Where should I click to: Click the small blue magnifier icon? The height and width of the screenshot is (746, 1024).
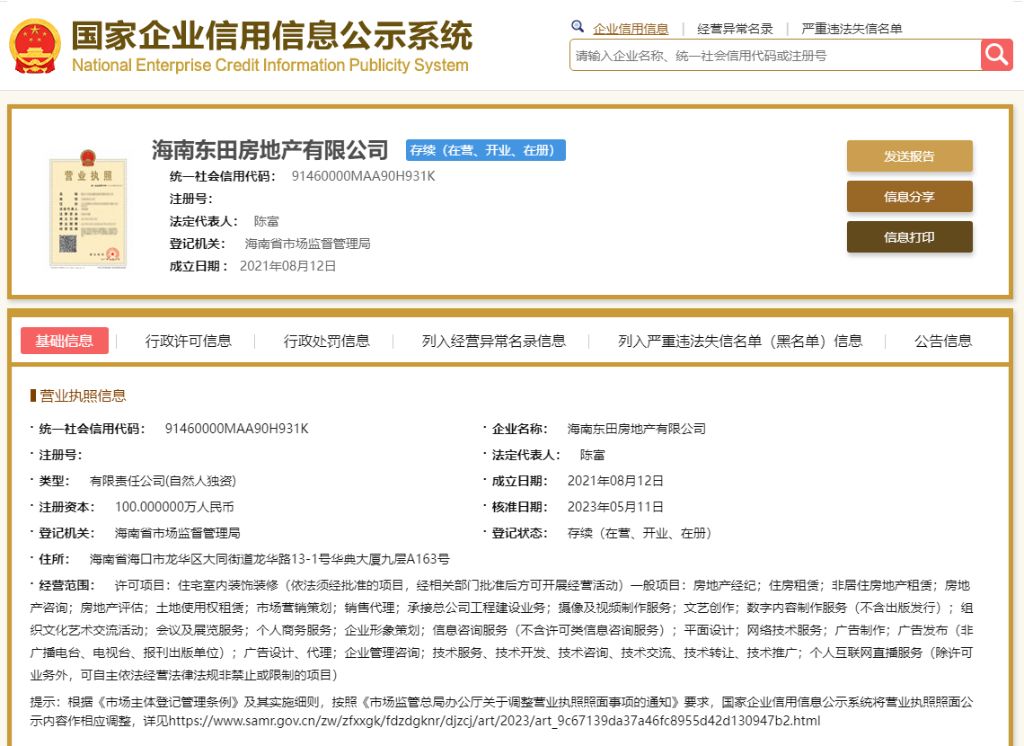click(x=577, y=26)
